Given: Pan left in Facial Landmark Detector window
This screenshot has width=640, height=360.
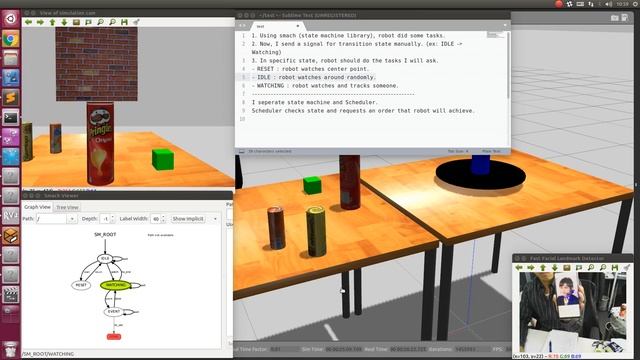Looking at the screenshot, I should point(519,268).
